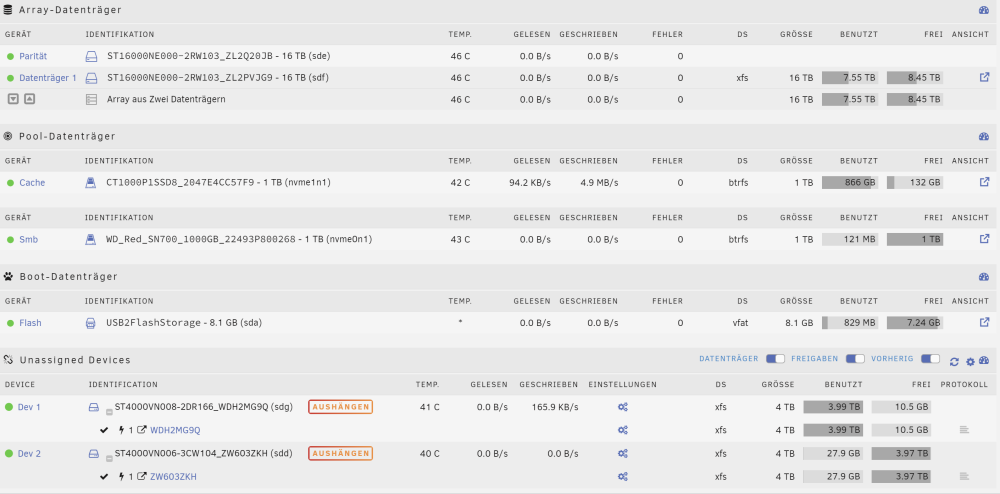The image size is (1000, 494).
Task: View protocol log for ZW603ZKH partition
Action: point(964,476)
